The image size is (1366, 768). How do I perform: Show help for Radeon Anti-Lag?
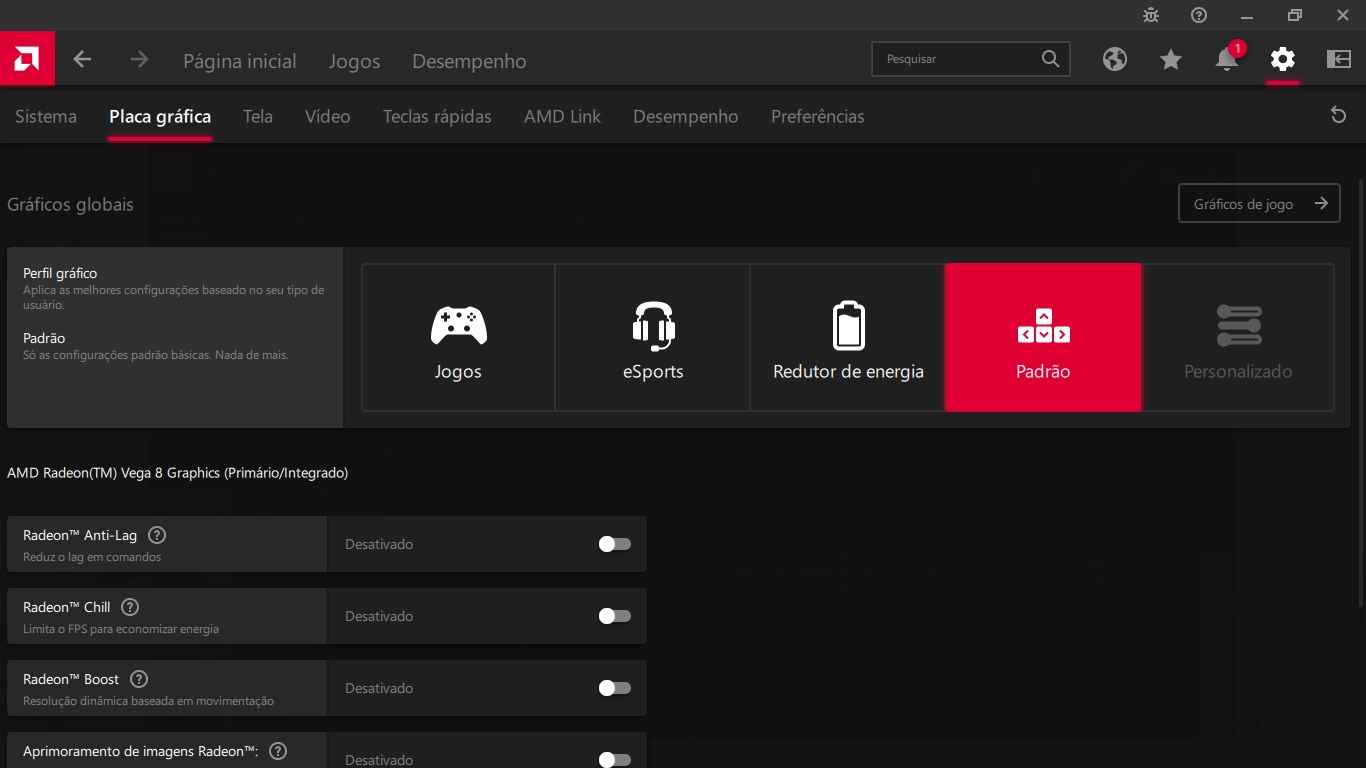pyautogui.click(x=156, y=535)
